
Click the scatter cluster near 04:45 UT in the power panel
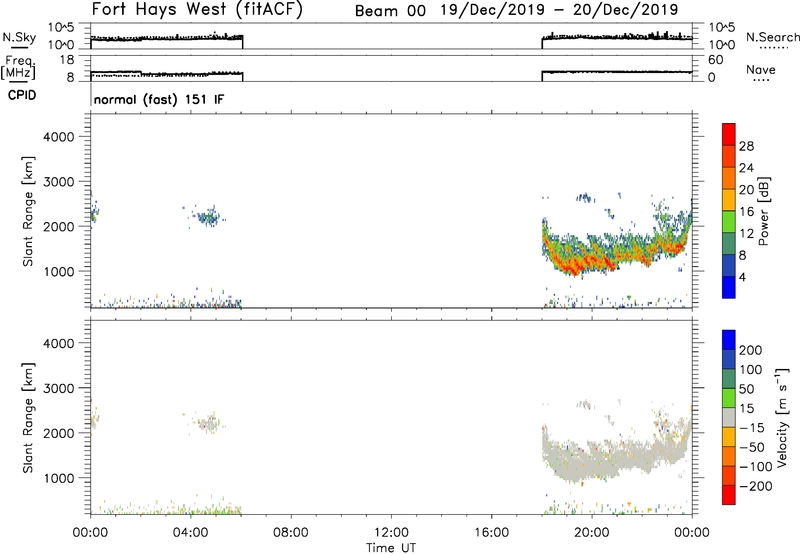pyautogui.click(x=209, y=218)
